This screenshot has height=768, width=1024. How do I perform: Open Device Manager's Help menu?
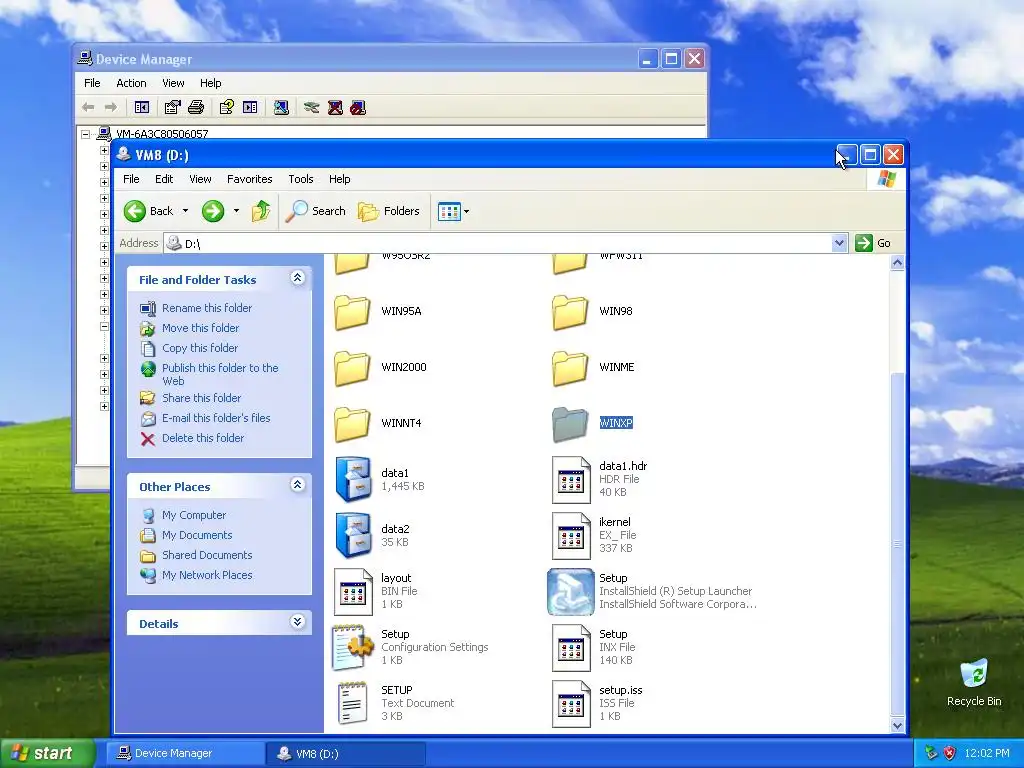(210, 83)
